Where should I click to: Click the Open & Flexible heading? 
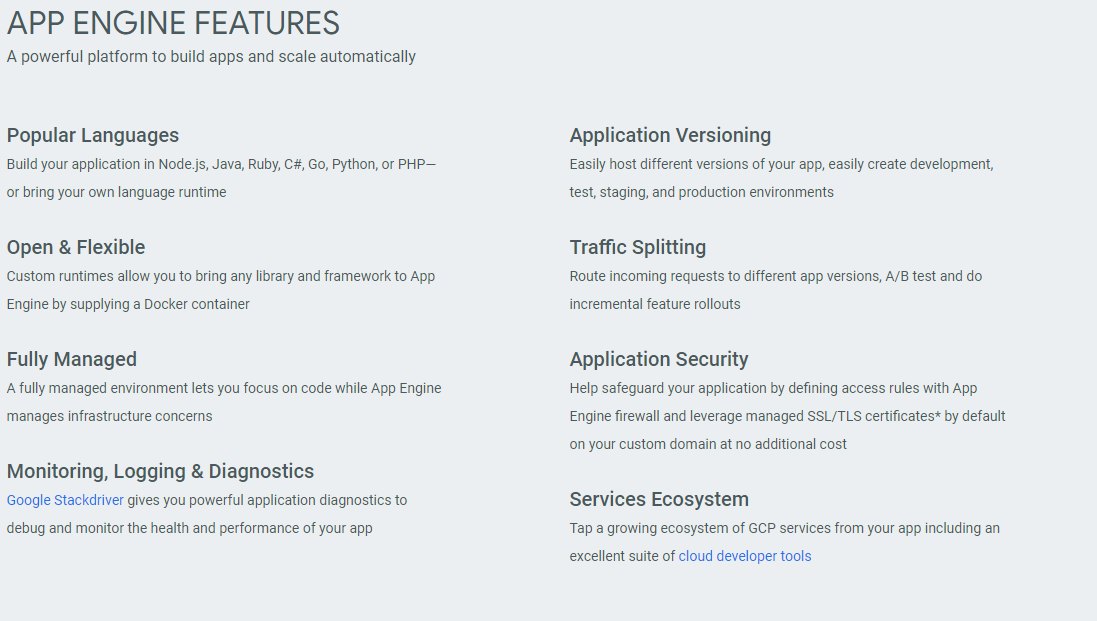76,247
